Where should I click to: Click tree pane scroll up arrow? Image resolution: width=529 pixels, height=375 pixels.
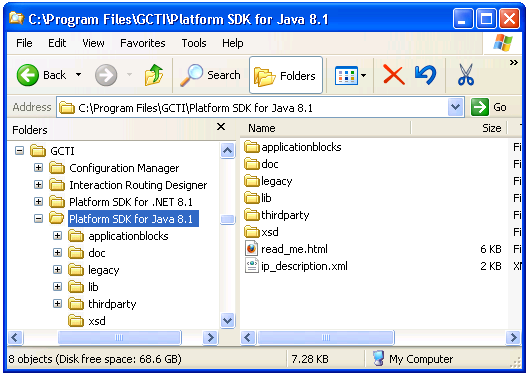pyautogui.click(x=228, y=150)
